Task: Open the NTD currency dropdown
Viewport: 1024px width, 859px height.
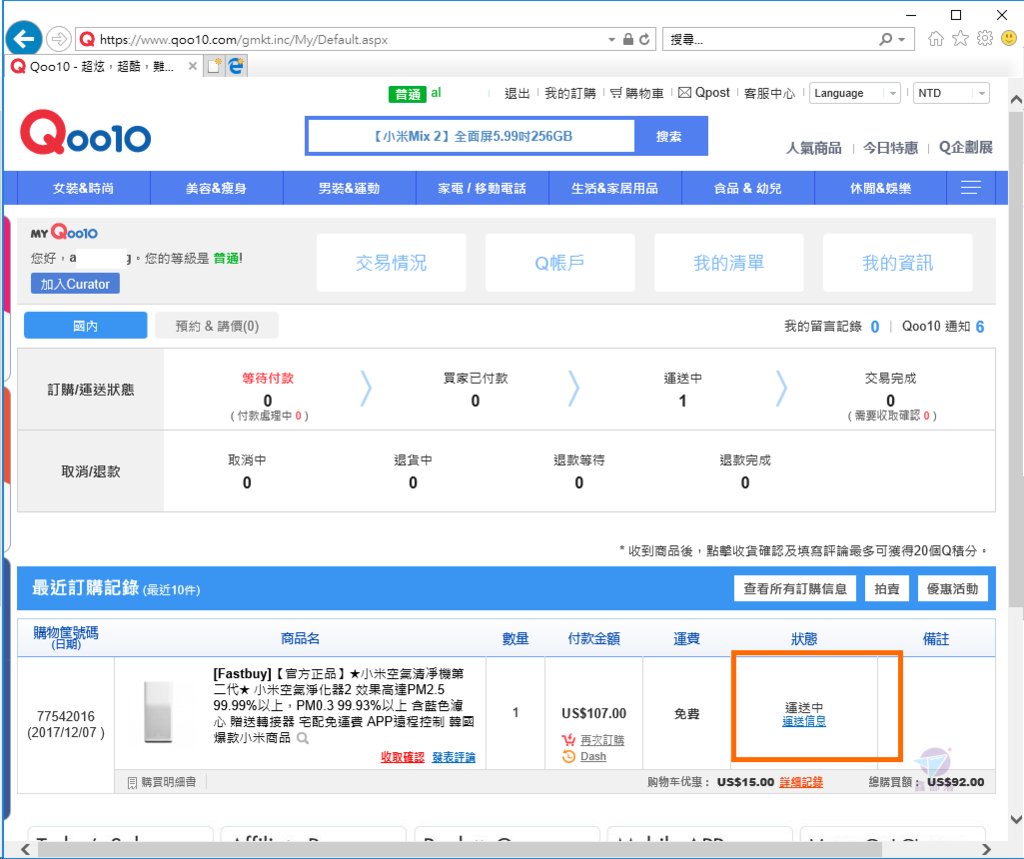Action: pyautogui.click(x=951, y=93)
